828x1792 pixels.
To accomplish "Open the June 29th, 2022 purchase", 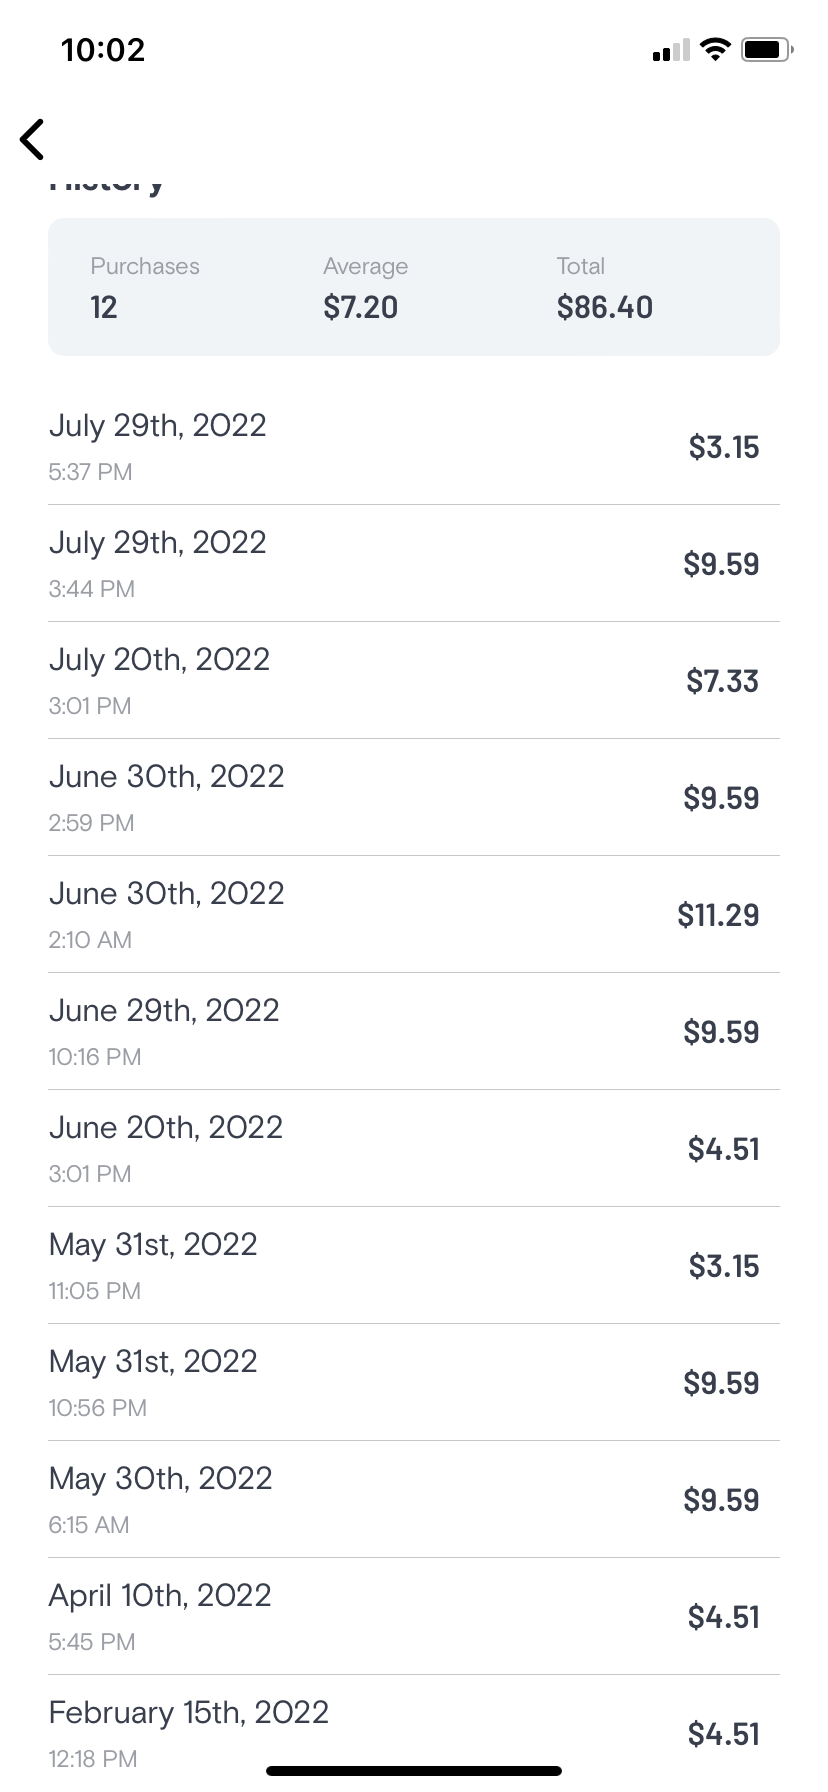I will pyautogui.click(x=414, y=1031).
